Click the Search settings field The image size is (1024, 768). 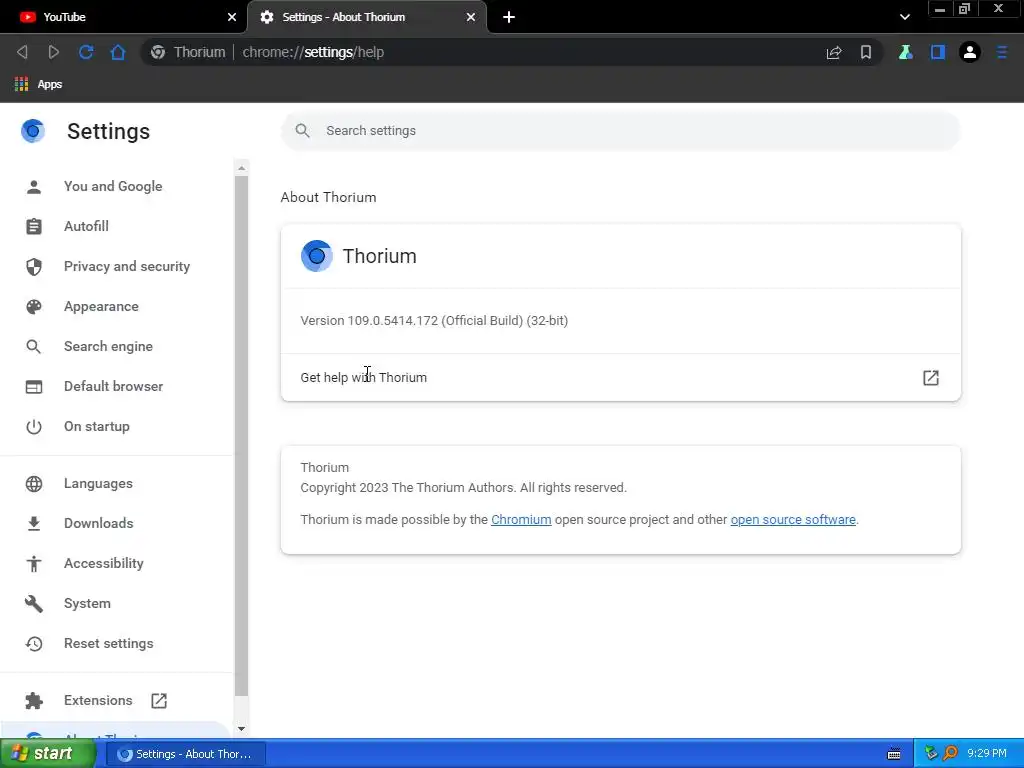[x=620, y=131]
